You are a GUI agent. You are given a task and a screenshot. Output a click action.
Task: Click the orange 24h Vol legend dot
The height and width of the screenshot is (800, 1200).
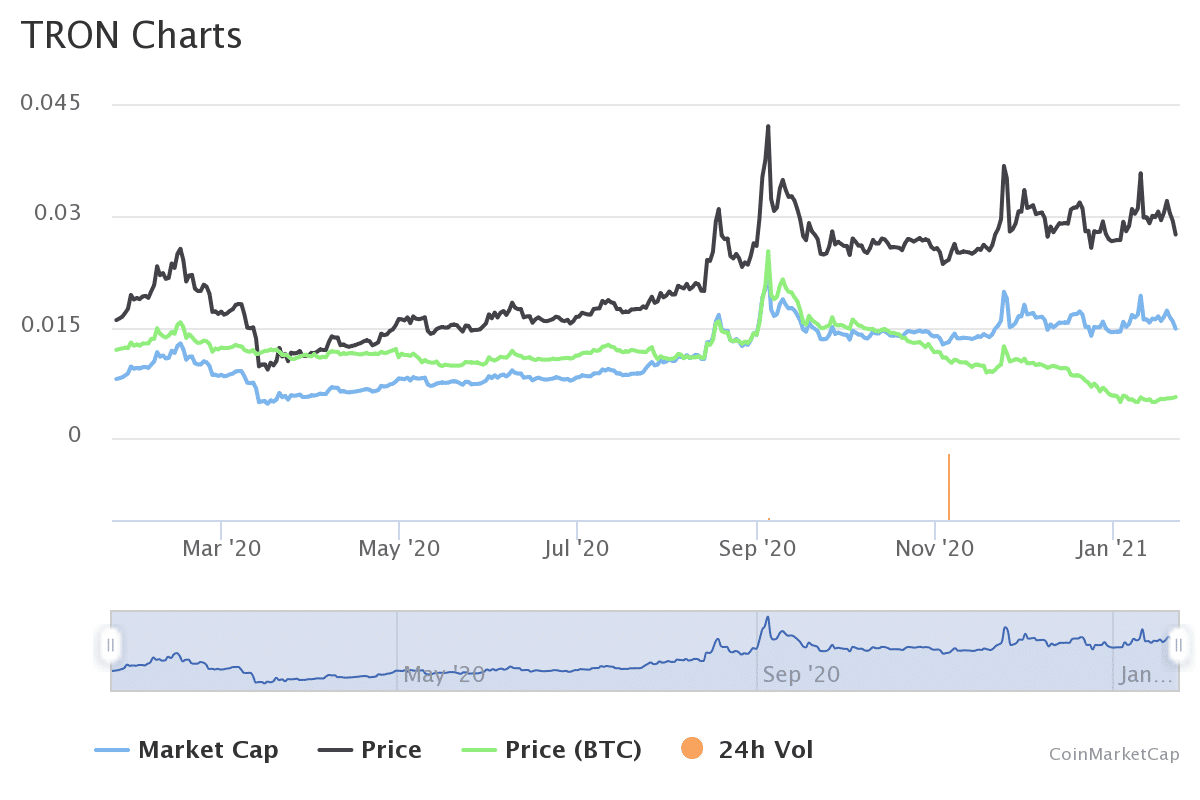point(692,748)
